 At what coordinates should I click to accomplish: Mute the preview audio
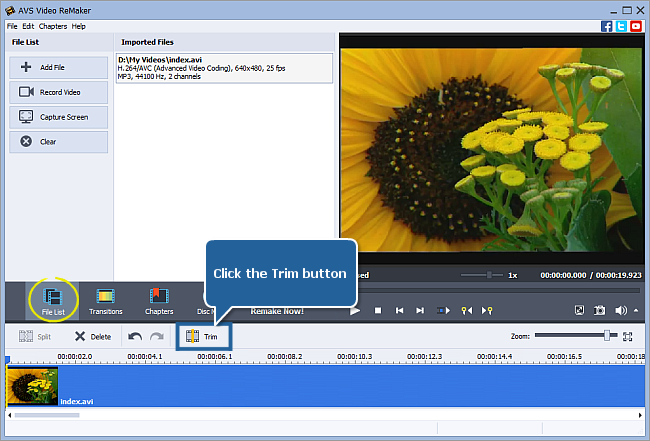[621, 310]
